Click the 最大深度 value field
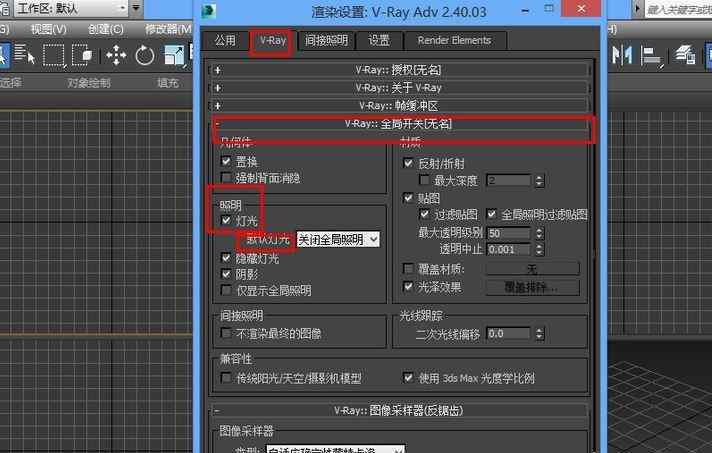 click(509, 180)
